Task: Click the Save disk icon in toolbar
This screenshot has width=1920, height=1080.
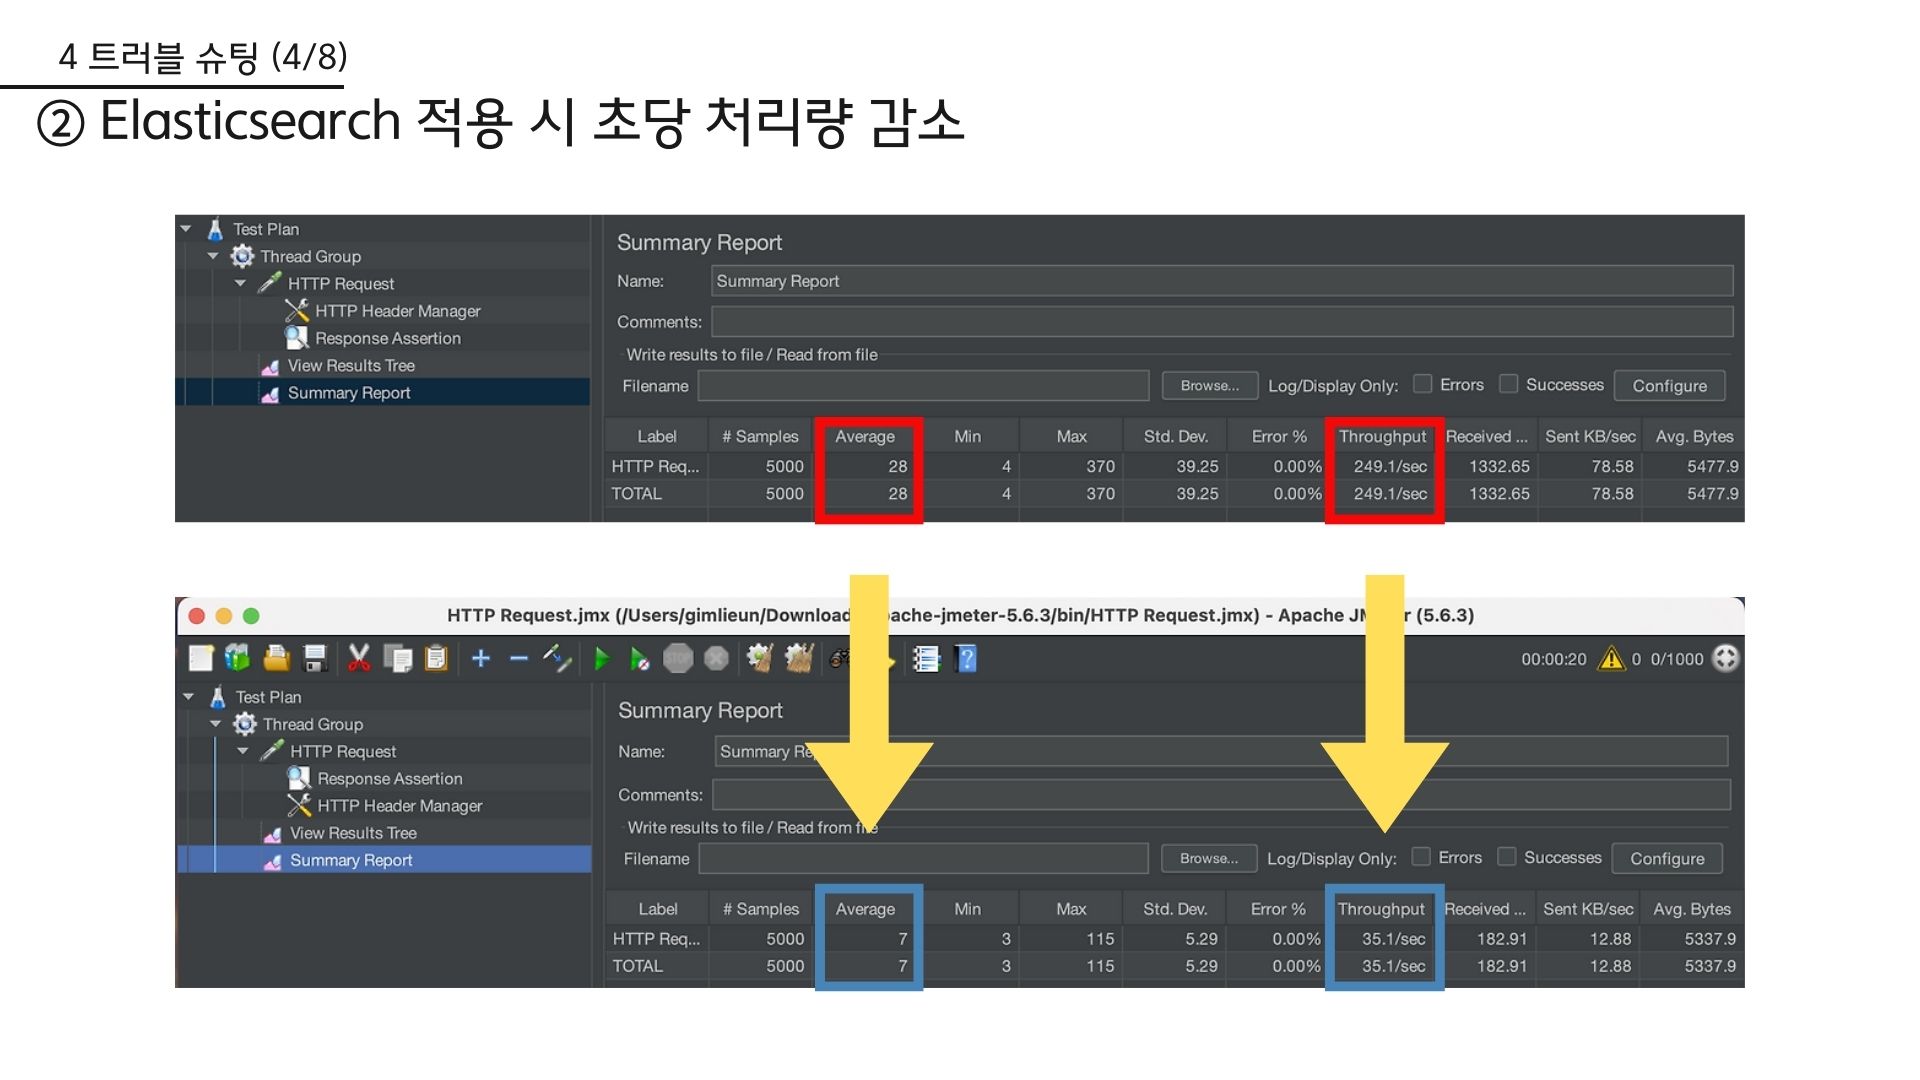Action: [x=316, y=658]
